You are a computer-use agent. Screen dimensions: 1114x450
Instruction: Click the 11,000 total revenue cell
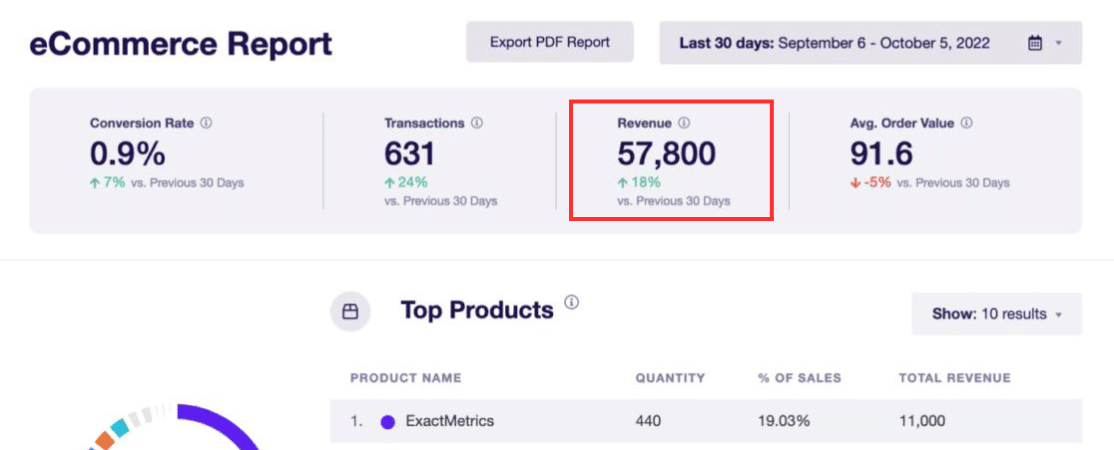click(922, 421)
